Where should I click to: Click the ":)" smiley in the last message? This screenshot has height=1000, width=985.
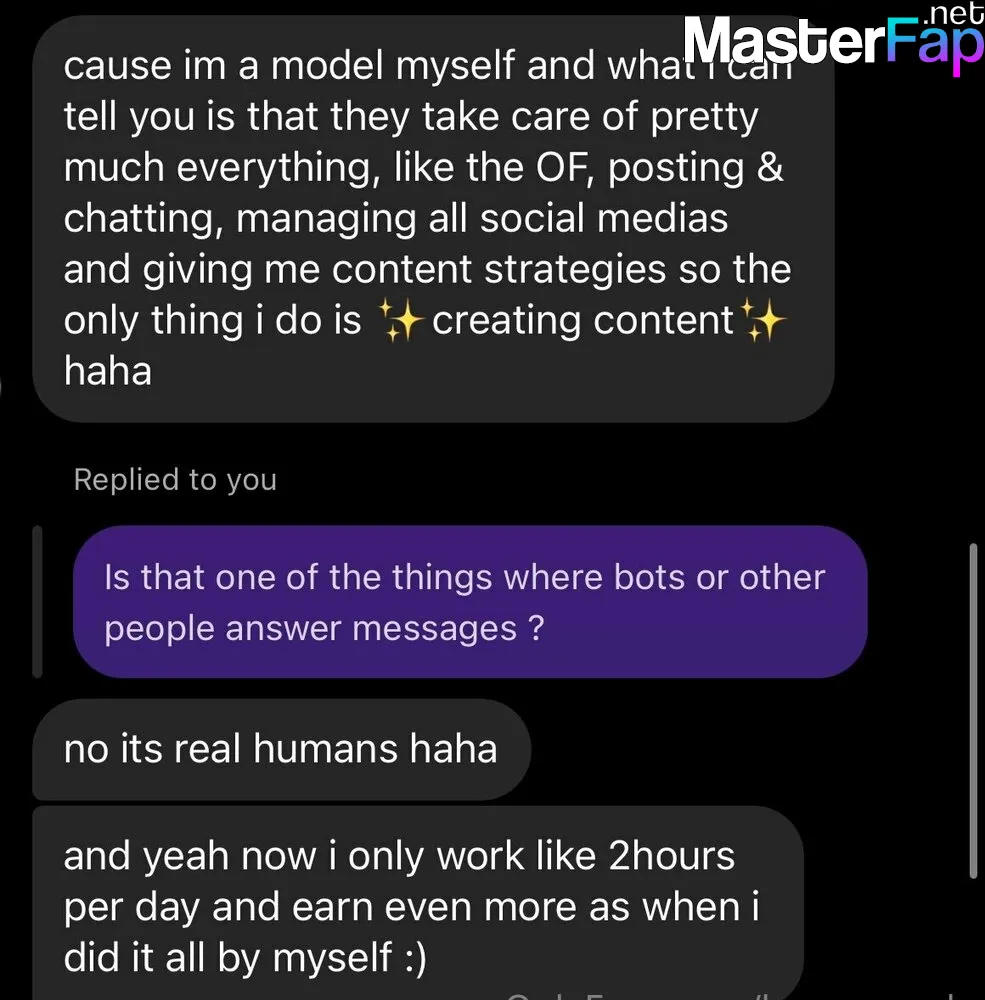click(414, 958)
